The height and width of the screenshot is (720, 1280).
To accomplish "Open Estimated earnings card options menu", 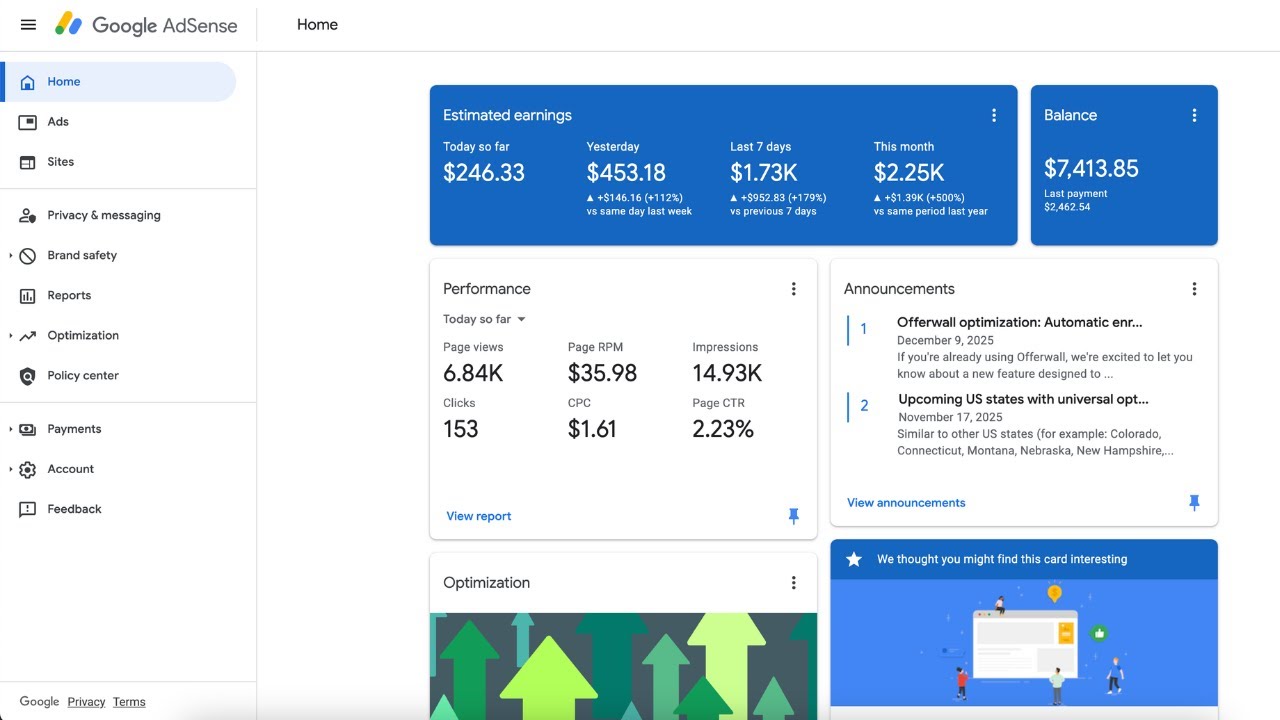I will 994,115.
